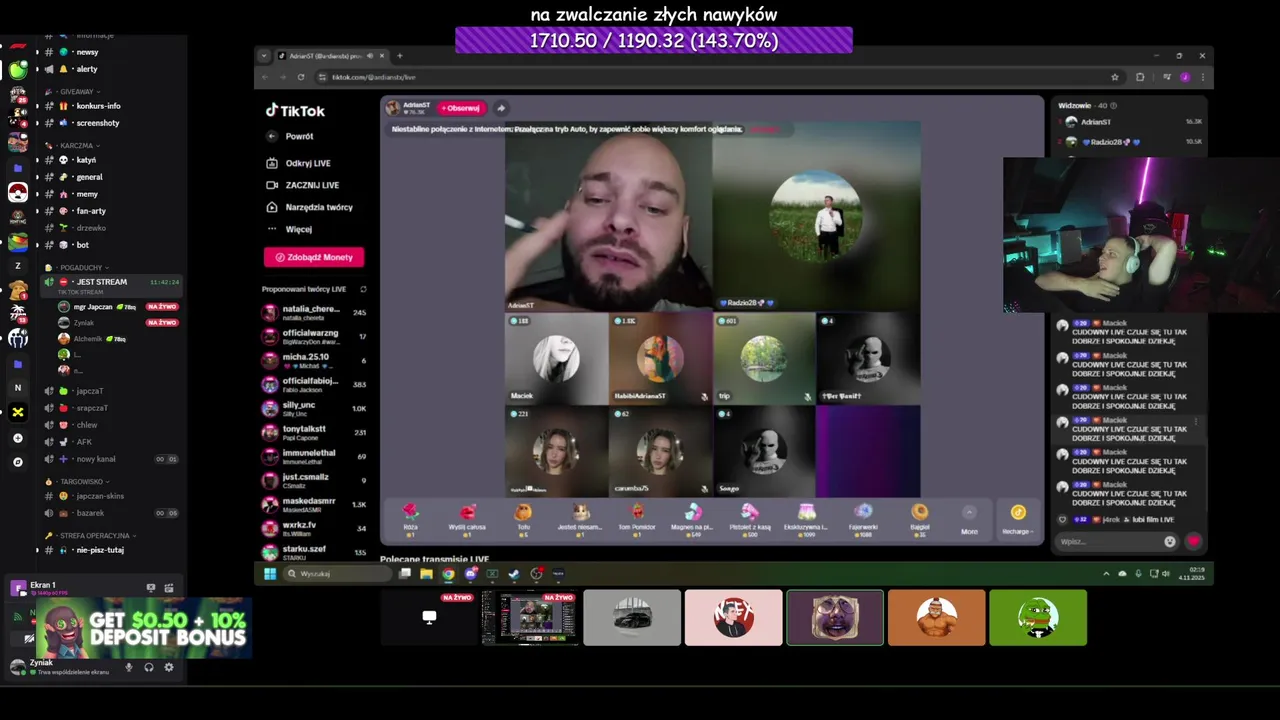
Task: Open the green apple server icon
Action: [x=18, y=70]
